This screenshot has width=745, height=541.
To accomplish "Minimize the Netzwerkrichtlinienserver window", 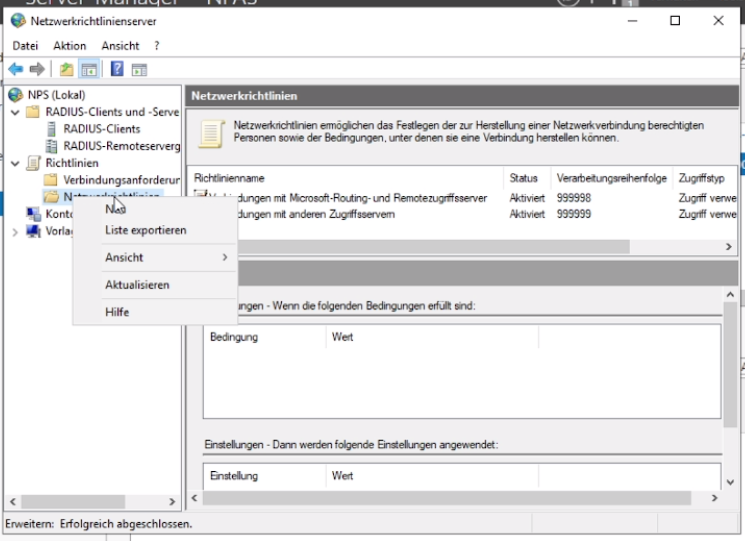I will click(632, 20).
